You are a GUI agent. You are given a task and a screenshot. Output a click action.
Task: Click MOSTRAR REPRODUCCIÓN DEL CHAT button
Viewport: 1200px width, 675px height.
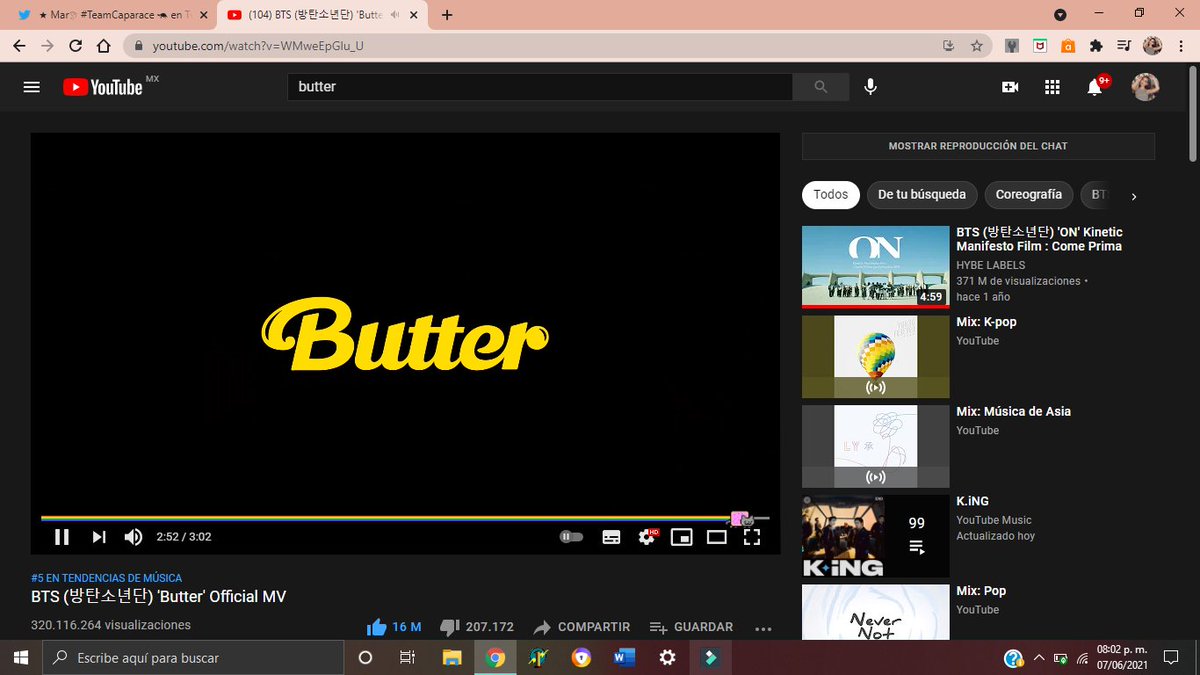click(x=978, y=146)
